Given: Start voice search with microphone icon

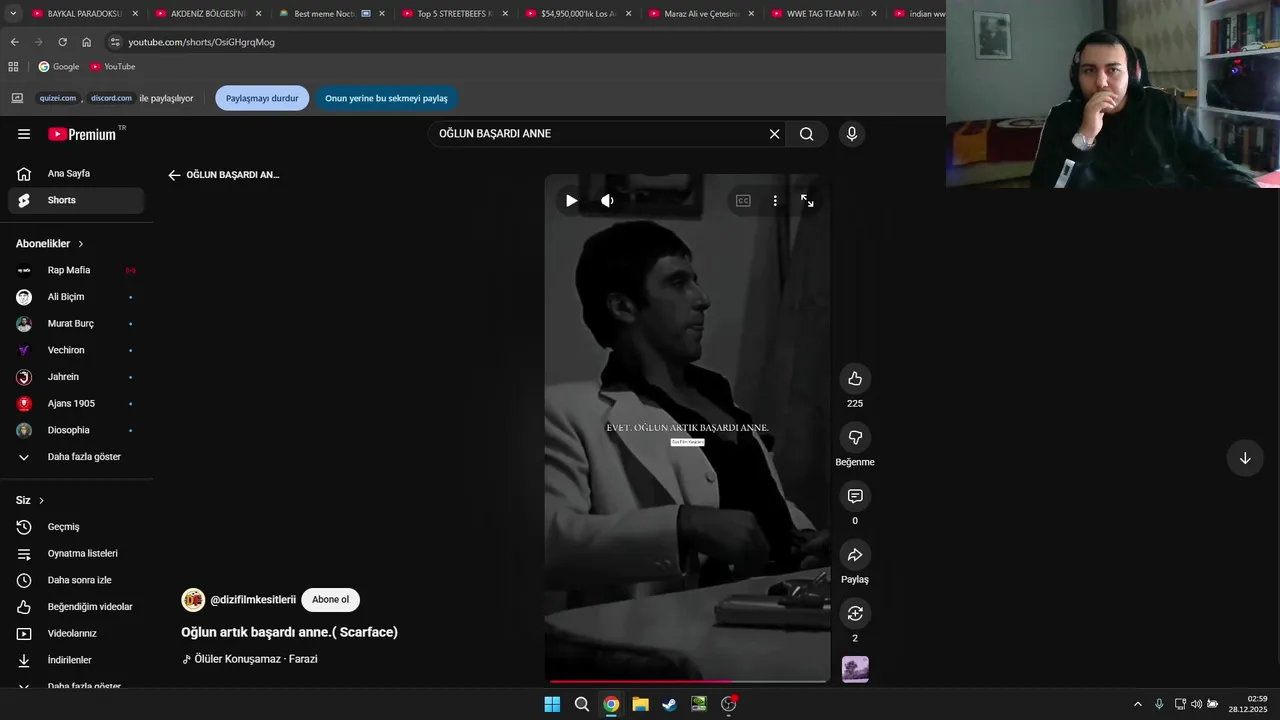Looking at the screenshot, I should (852, 134).
